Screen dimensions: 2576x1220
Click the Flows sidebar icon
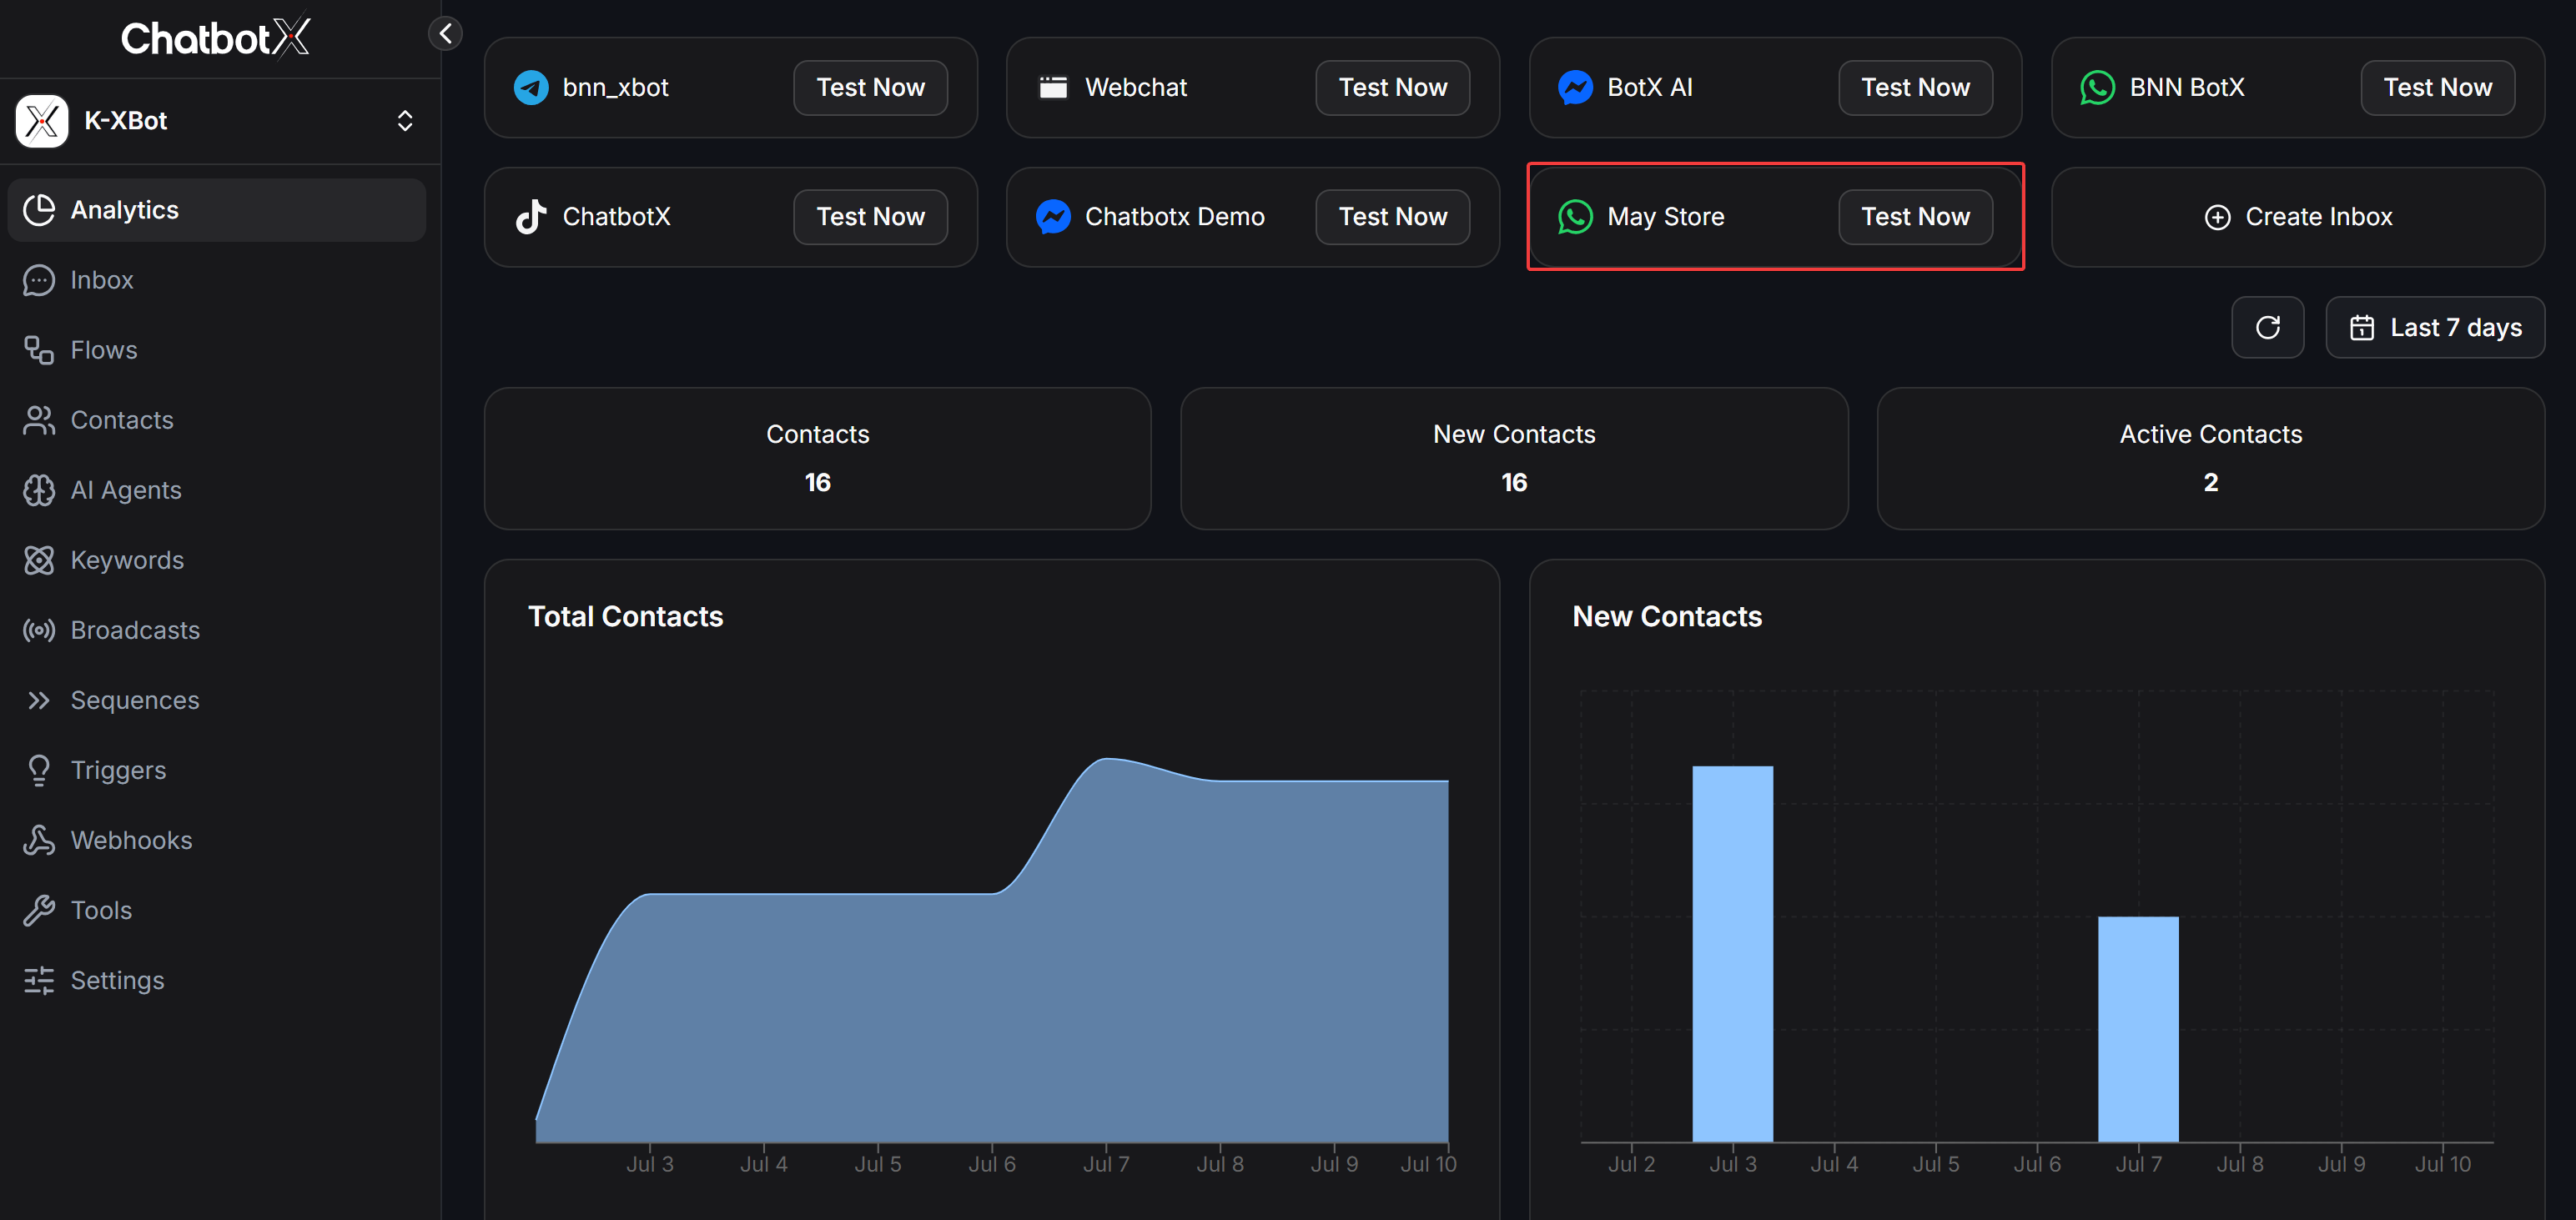coord(39,350)
